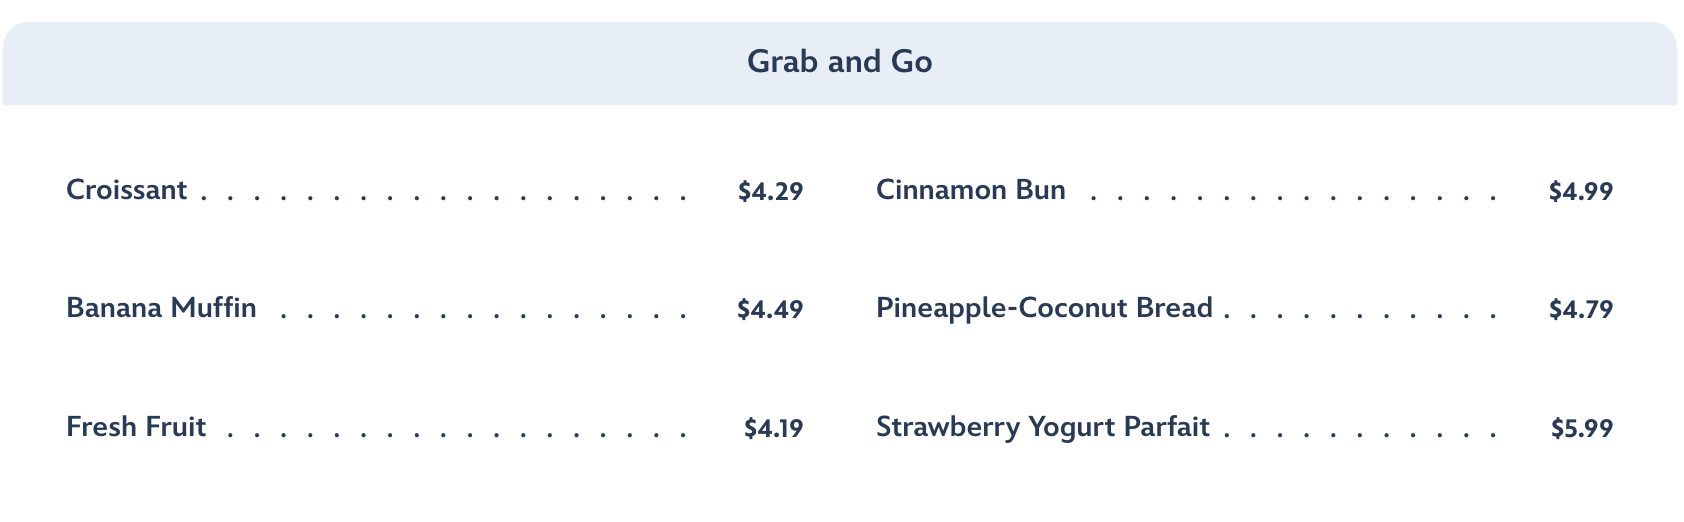
Task: Select the Cinnamon Bun menu item
Action: coord(970,190)
